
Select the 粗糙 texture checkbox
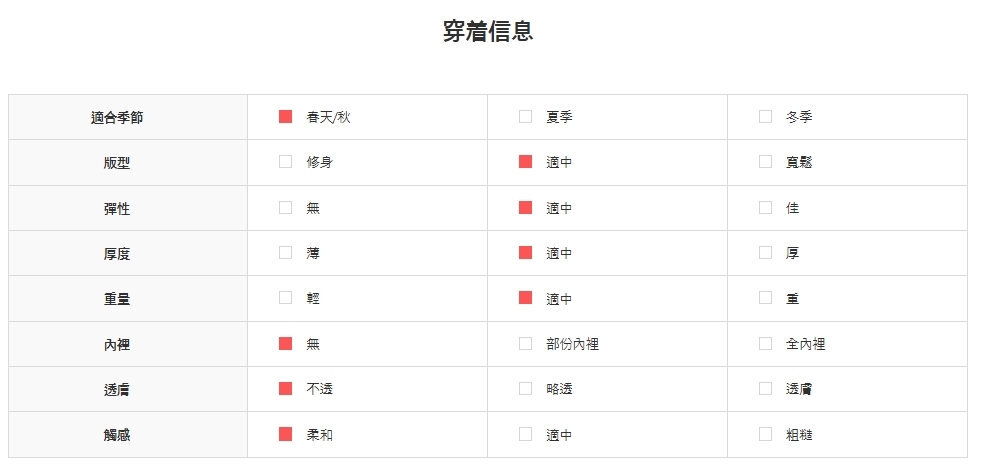coord(765,434)
